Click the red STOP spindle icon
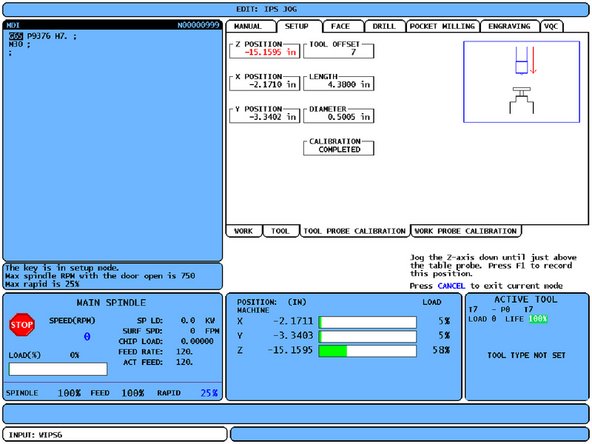This screenshot has width=592, height=444. (22, 325)
